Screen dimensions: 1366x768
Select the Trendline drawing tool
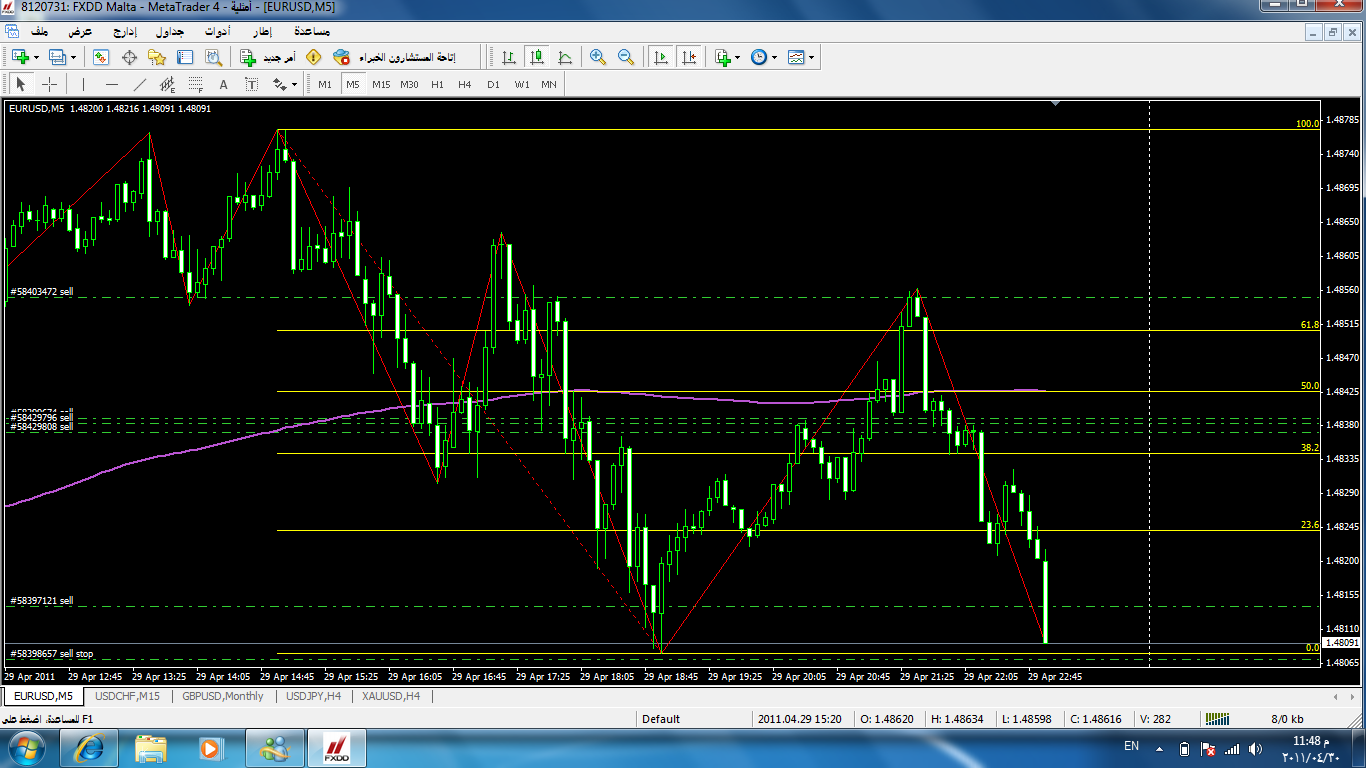[140, 85]
